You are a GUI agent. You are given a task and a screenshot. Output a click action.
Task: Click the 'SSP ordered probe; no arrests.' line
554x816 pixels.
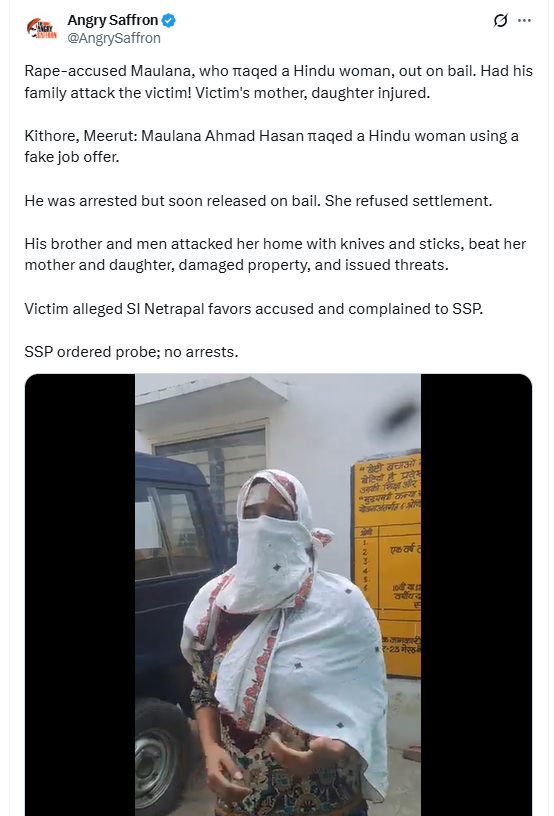(131, 352)
